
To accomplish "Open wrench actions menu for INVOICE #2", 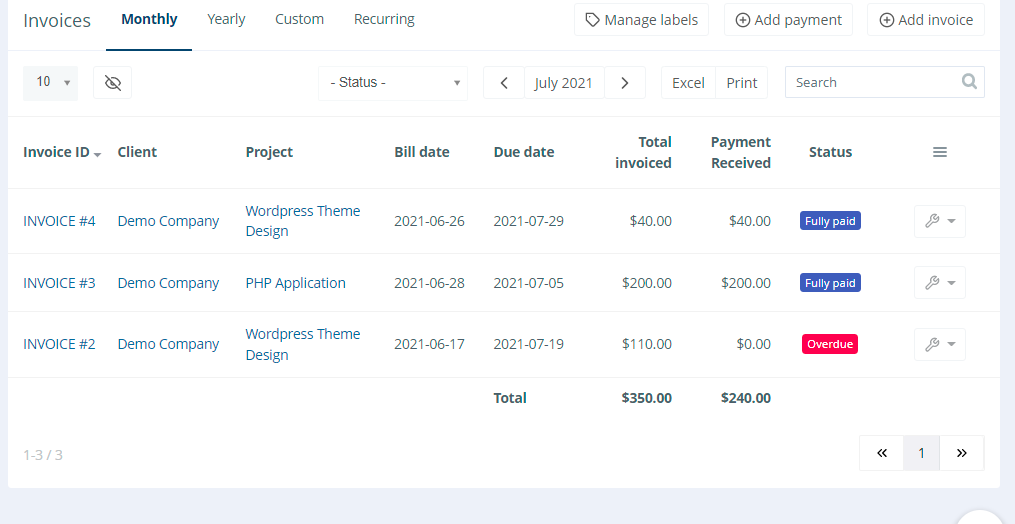I will pyautogui.click(x=939, y=344).
